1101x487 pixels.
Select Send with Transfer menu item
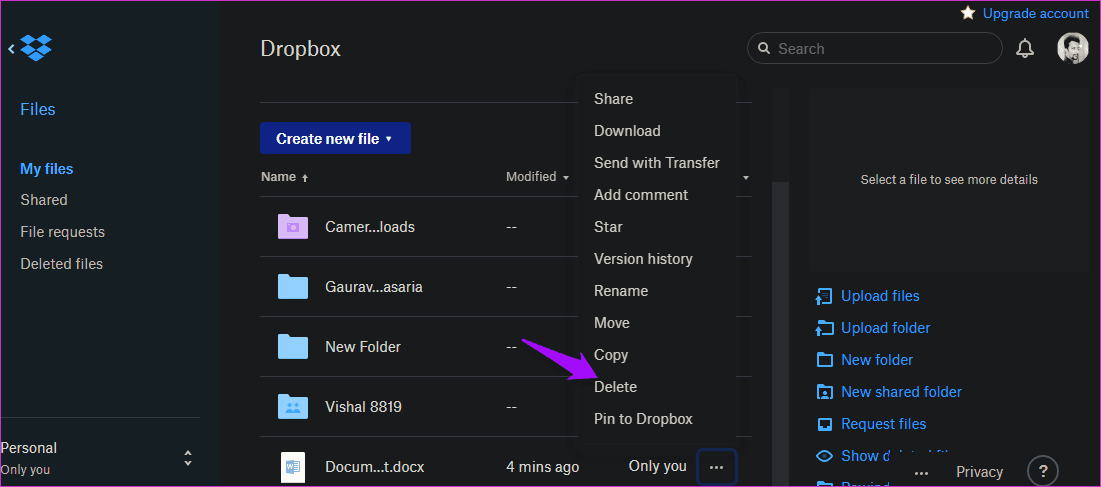(657, 163)
